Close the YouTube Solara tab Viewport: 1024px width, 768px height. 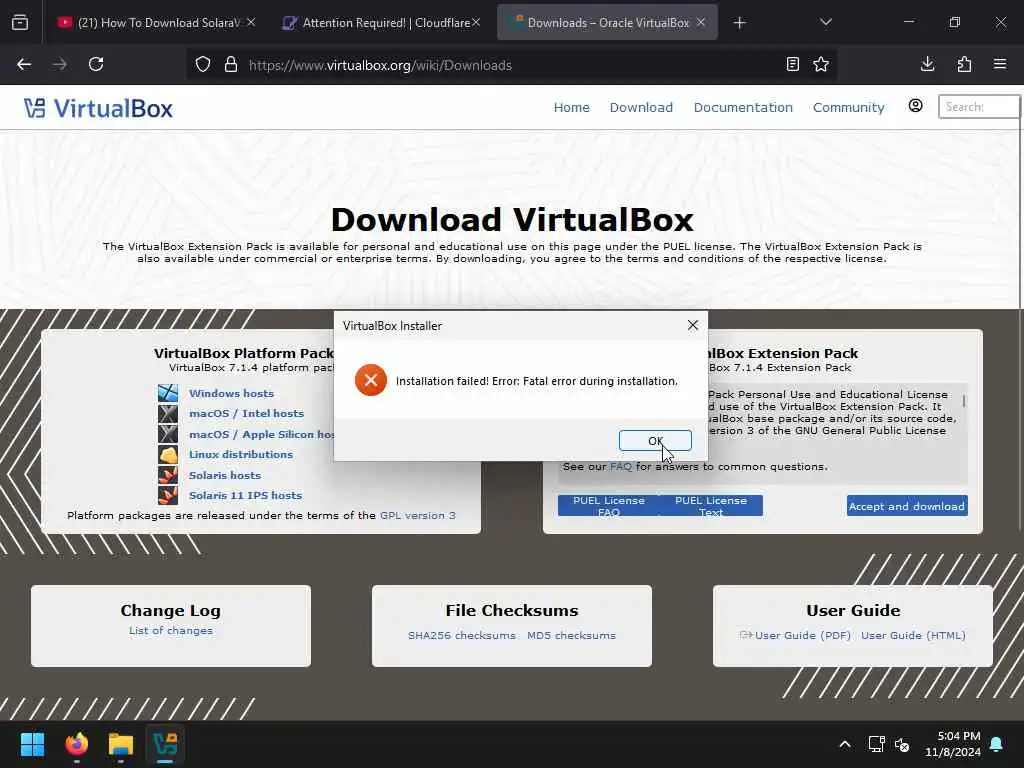251,22
